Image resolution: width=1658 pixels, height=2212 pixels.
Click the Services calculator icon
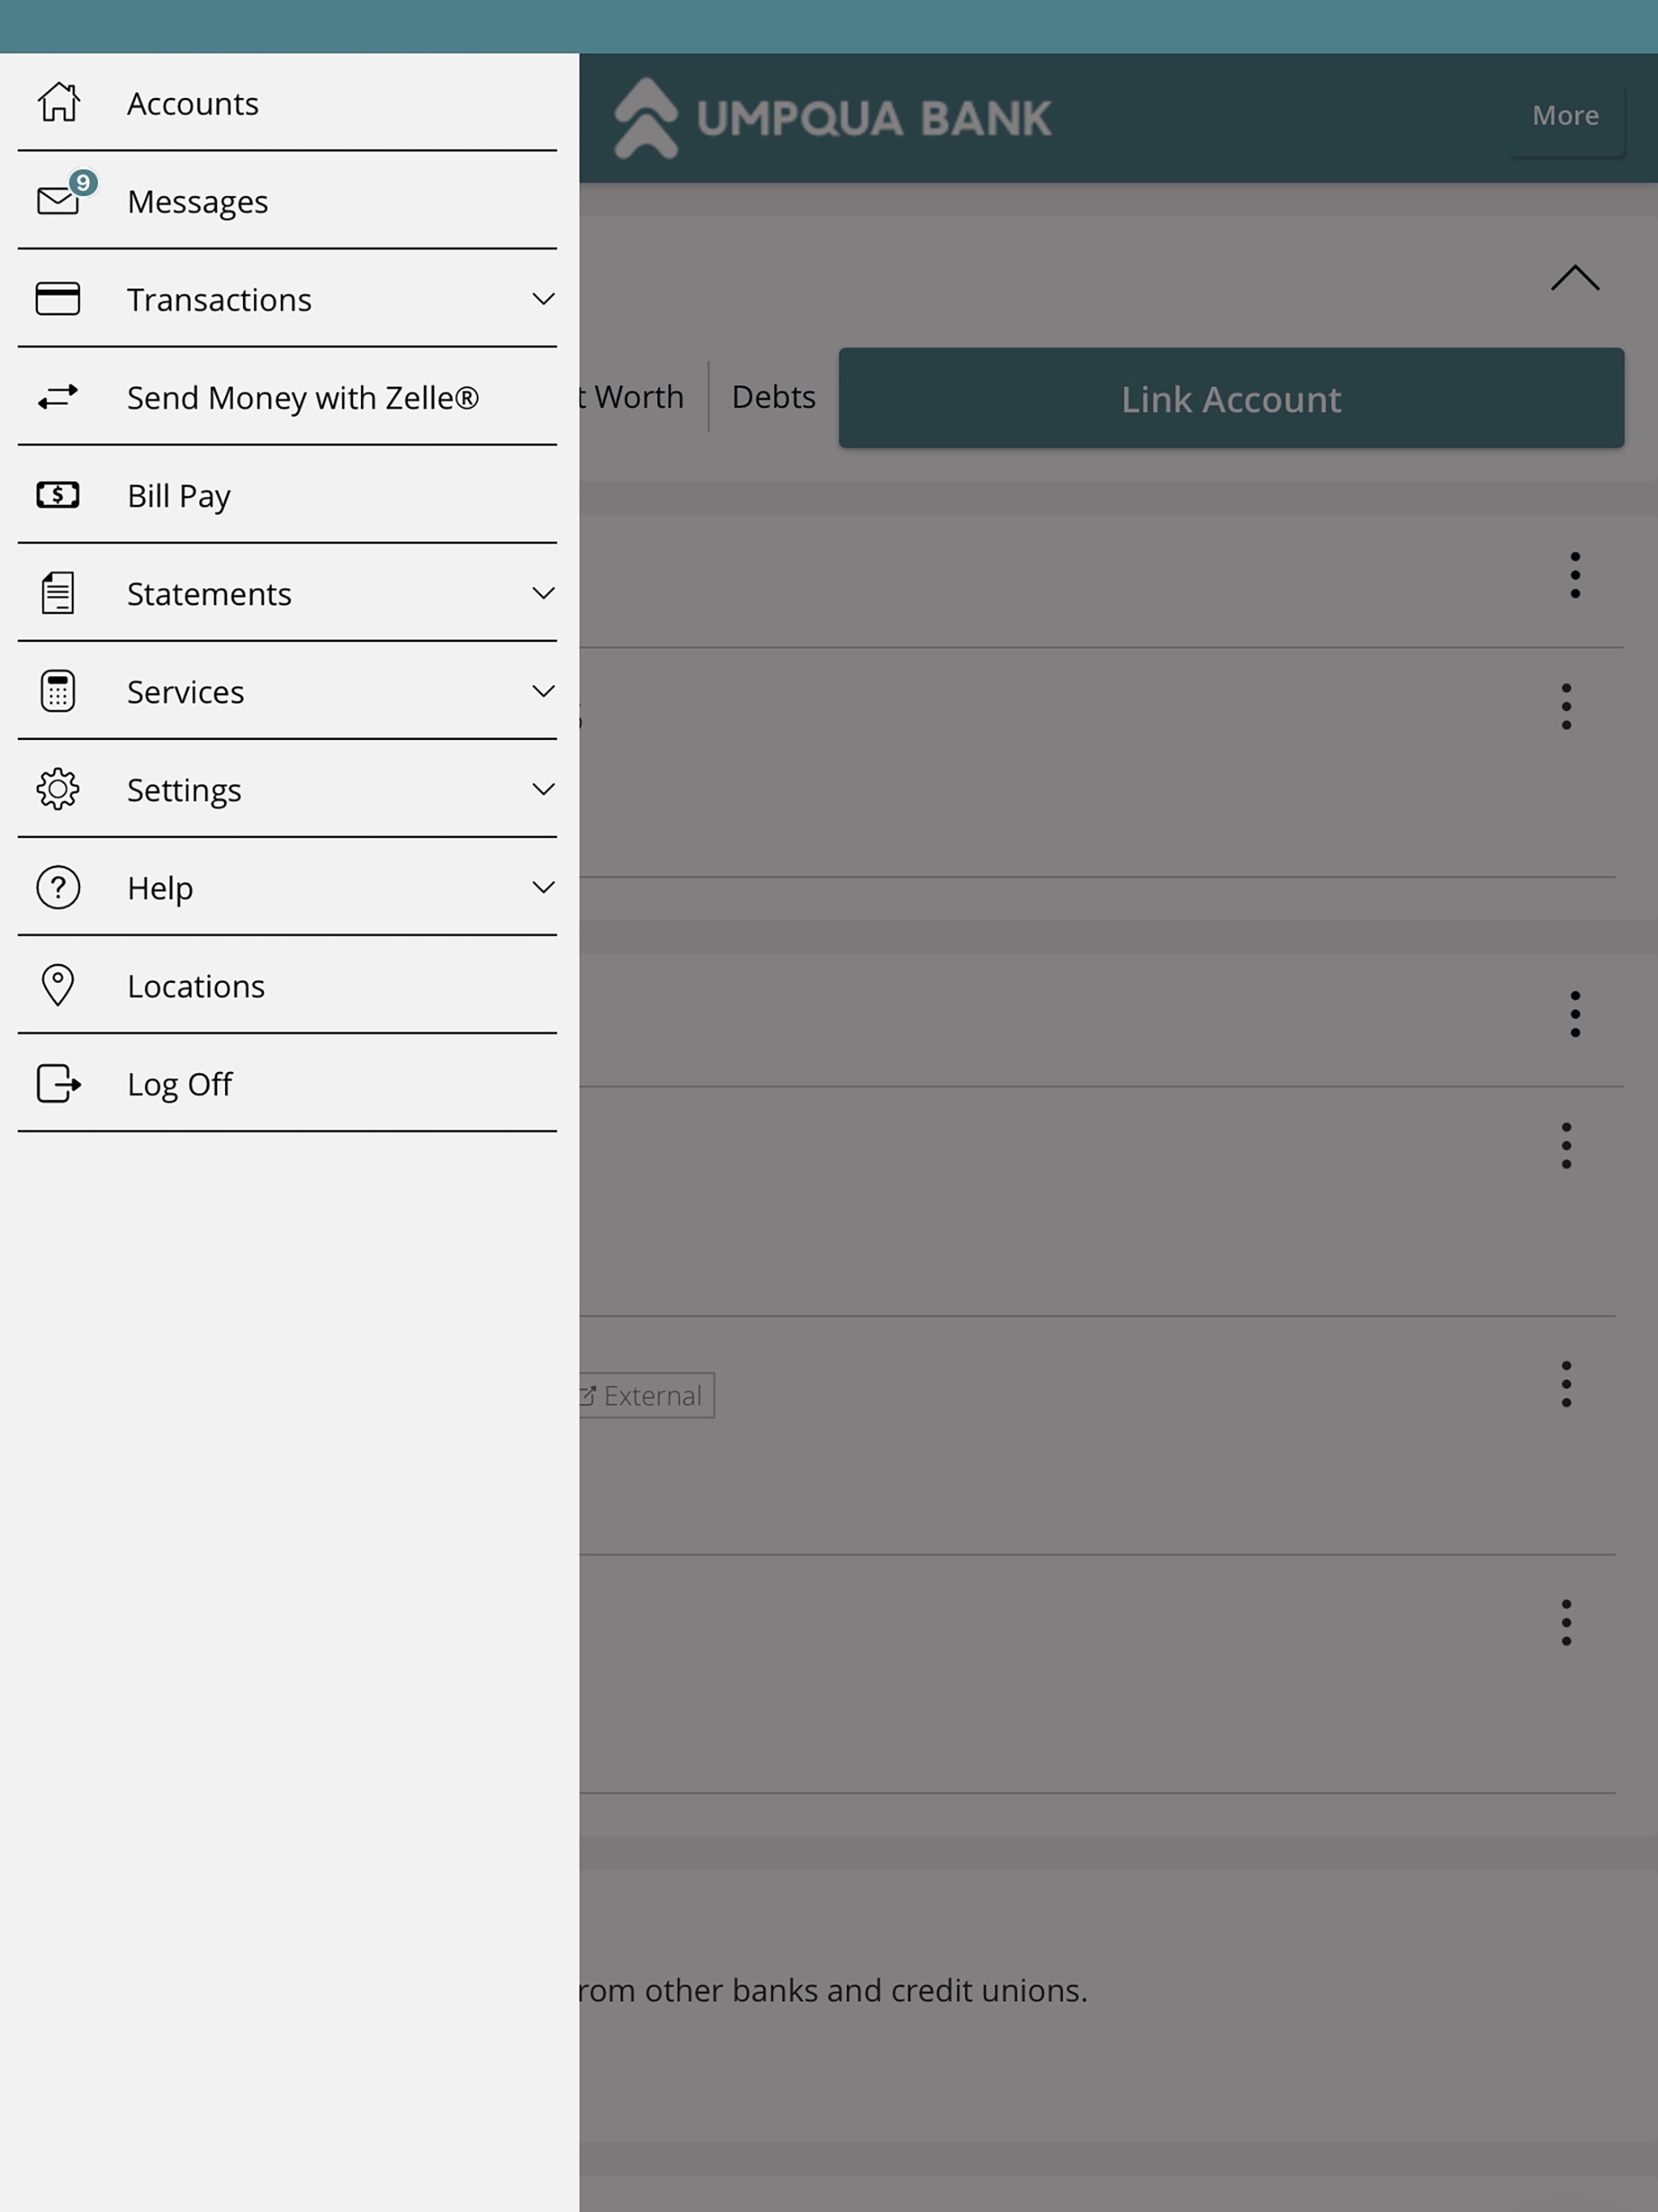click(58, 691)
